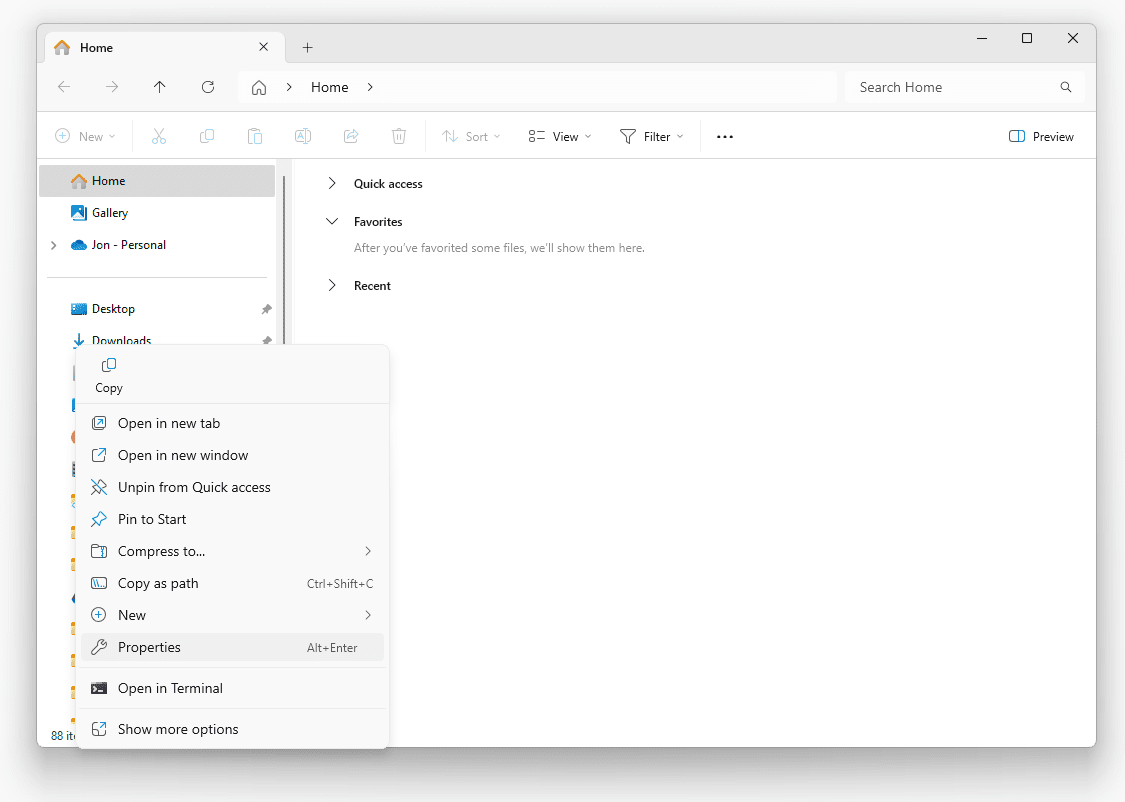1125x802 pixels.
Task: Expand the Quick access section
Action: 332,184
